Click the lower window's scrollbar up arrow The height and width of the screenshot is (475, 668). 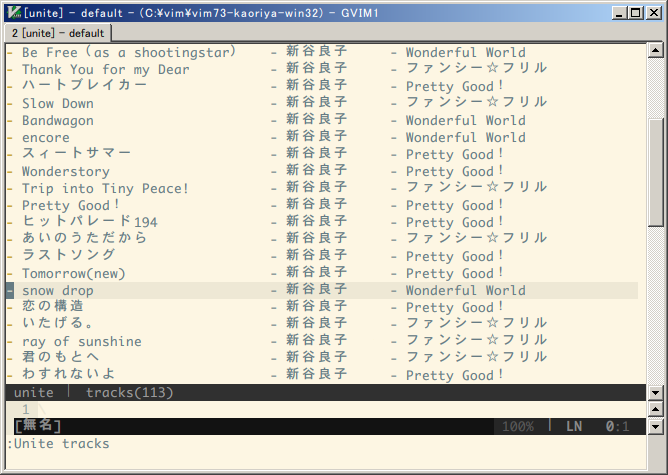tap(655, 410)
